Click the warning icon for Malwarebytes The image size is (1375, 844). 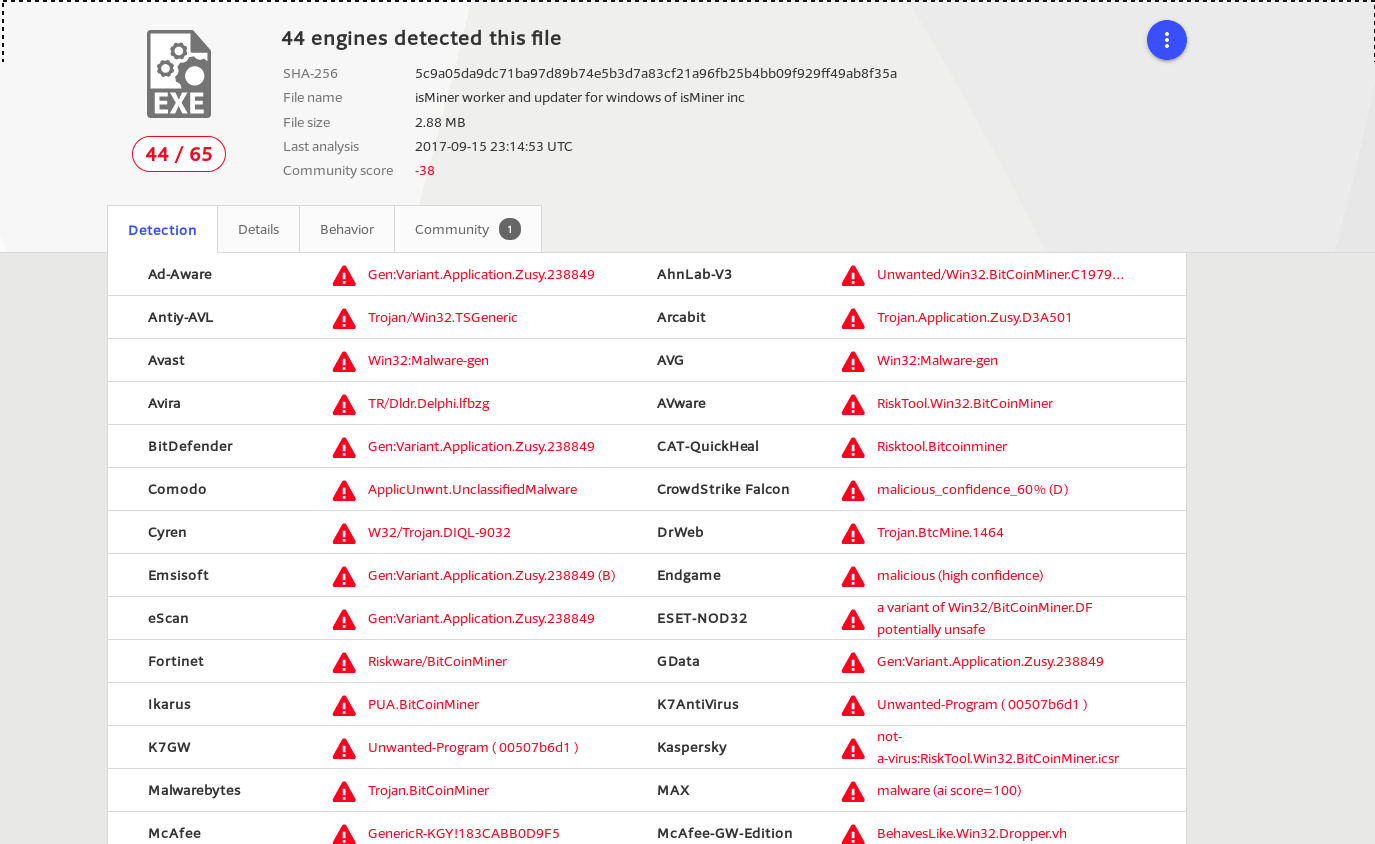click(x=344, y=791)
